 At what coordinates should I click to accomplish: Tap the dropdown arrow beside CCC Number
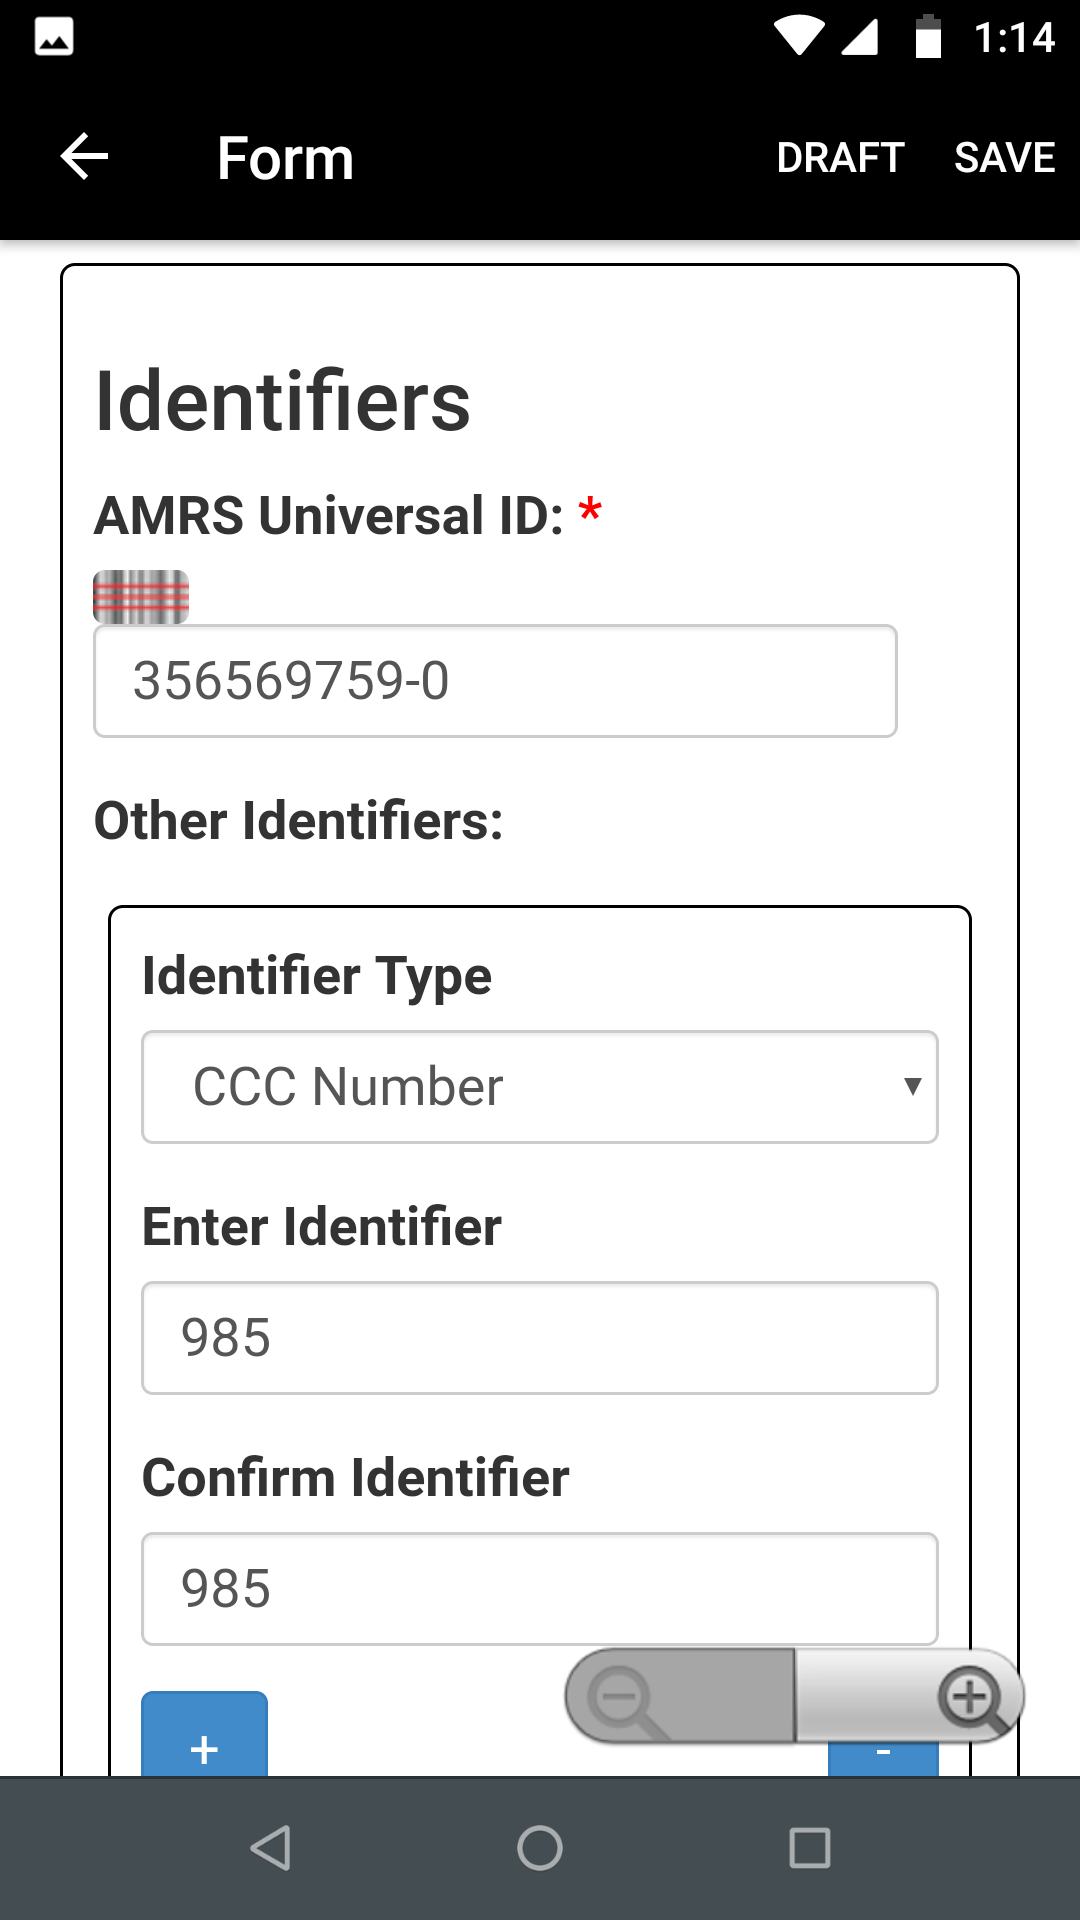click(x=912, y=1087)
